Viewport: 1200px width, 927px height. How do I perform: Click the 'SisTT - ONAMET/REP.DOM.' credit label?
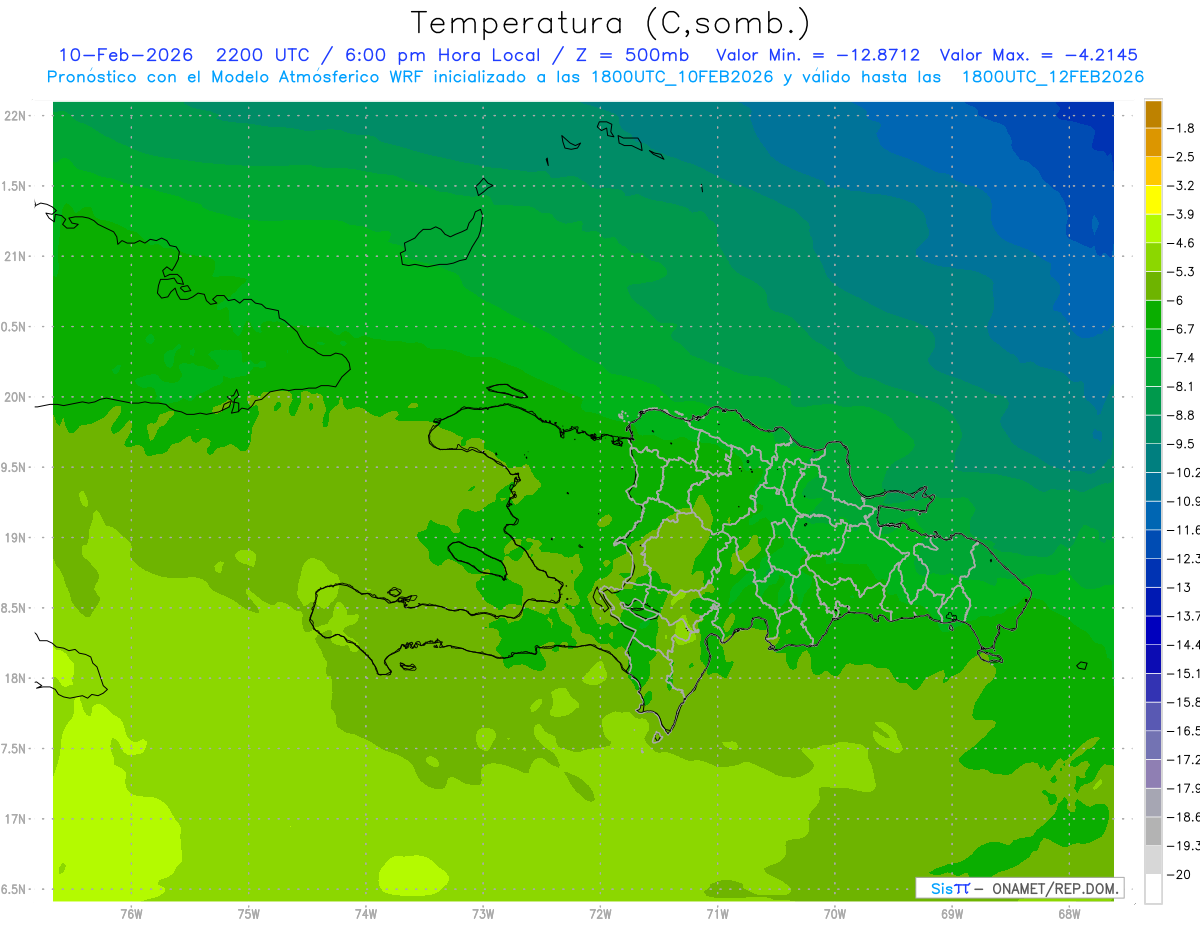click(1020, 888)
